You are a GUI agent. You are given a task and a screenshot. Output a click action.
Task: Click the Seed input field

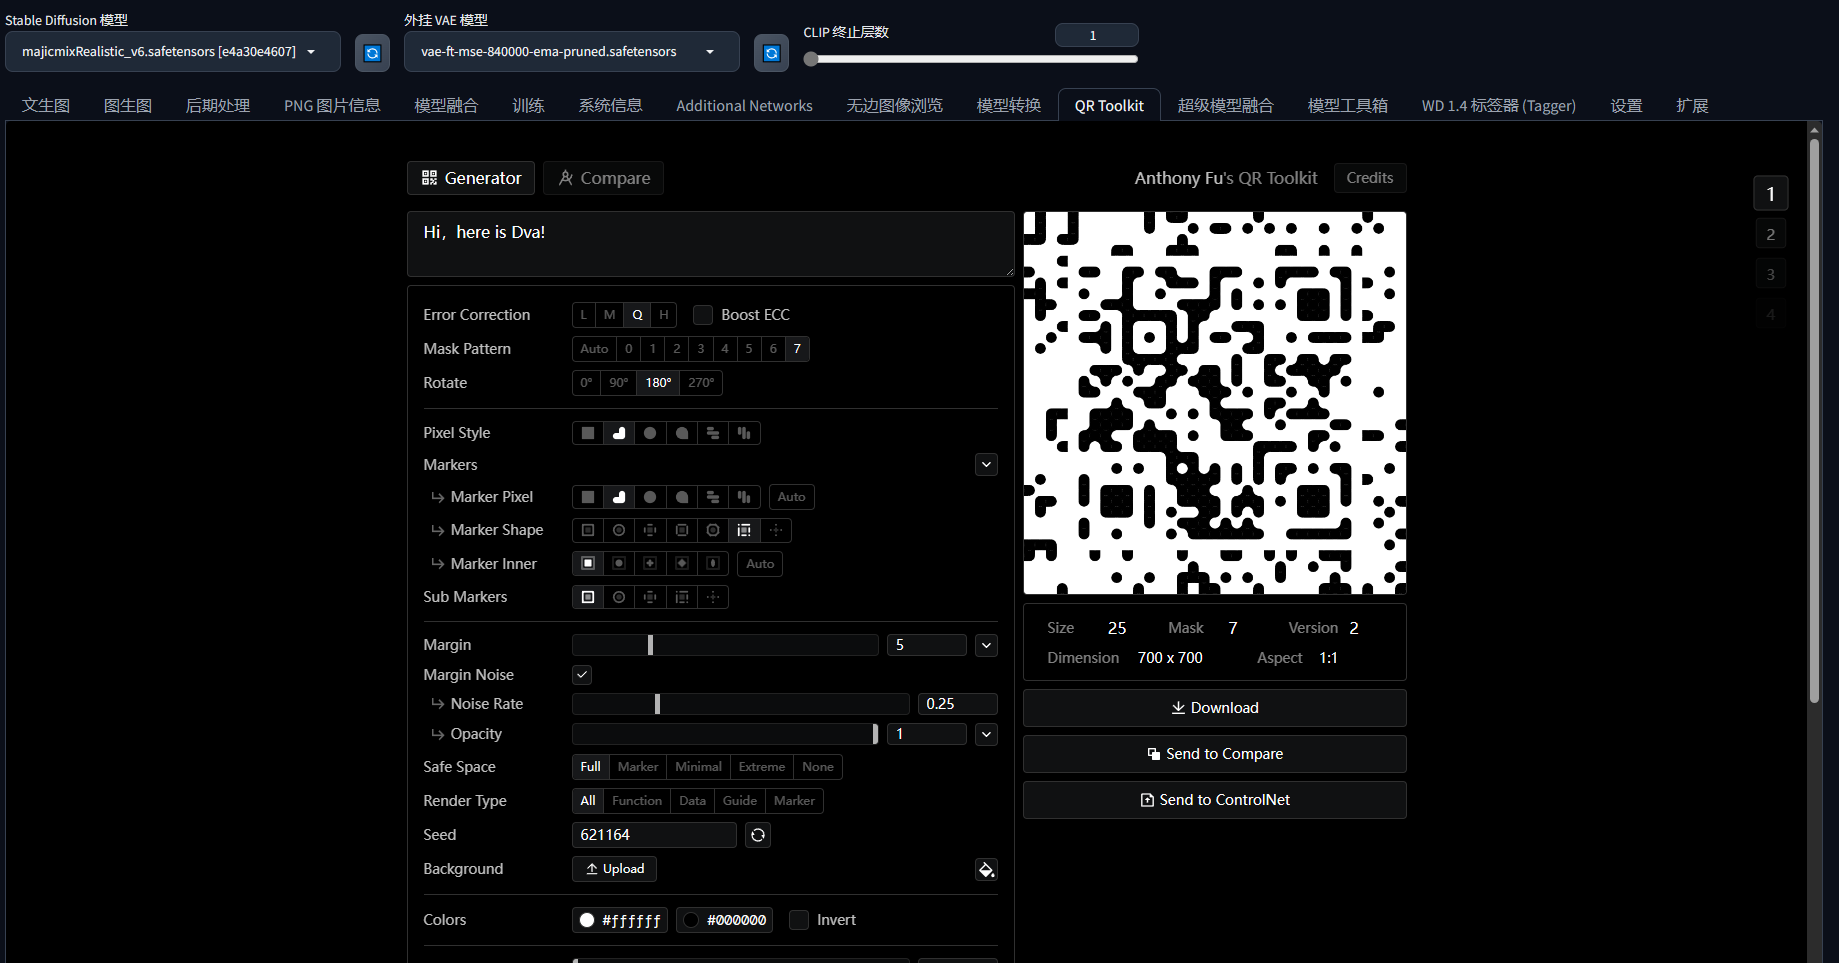[x=654, y=835]
